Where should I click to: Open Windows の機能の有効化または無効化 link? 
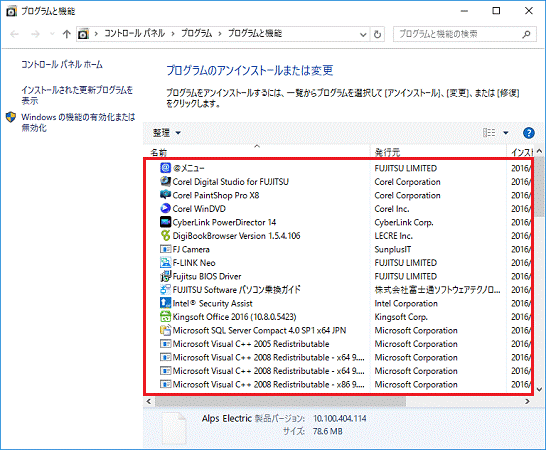(x=78, y=122)
